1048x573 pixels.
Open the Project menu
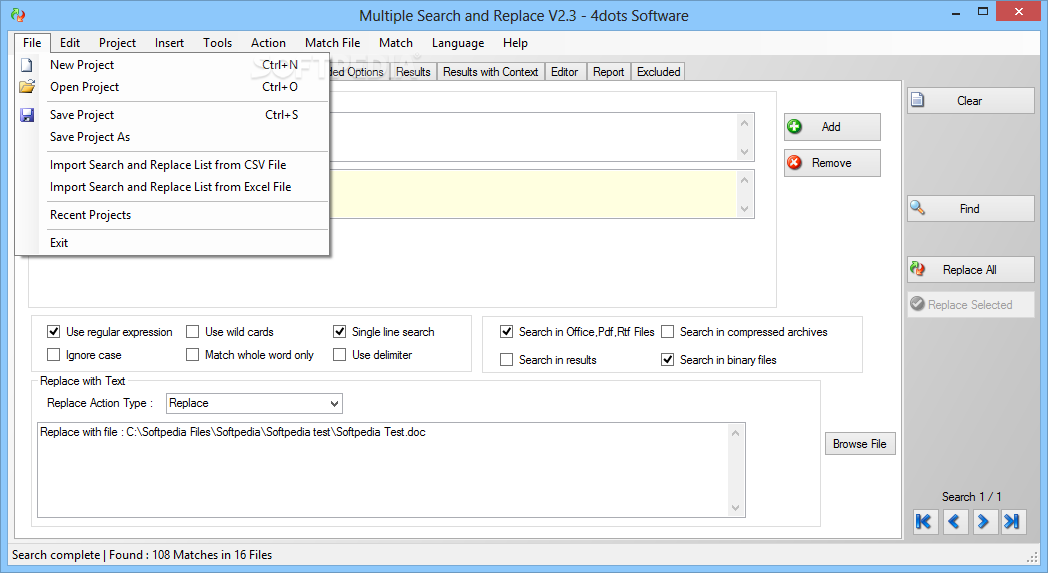point(117,43)
